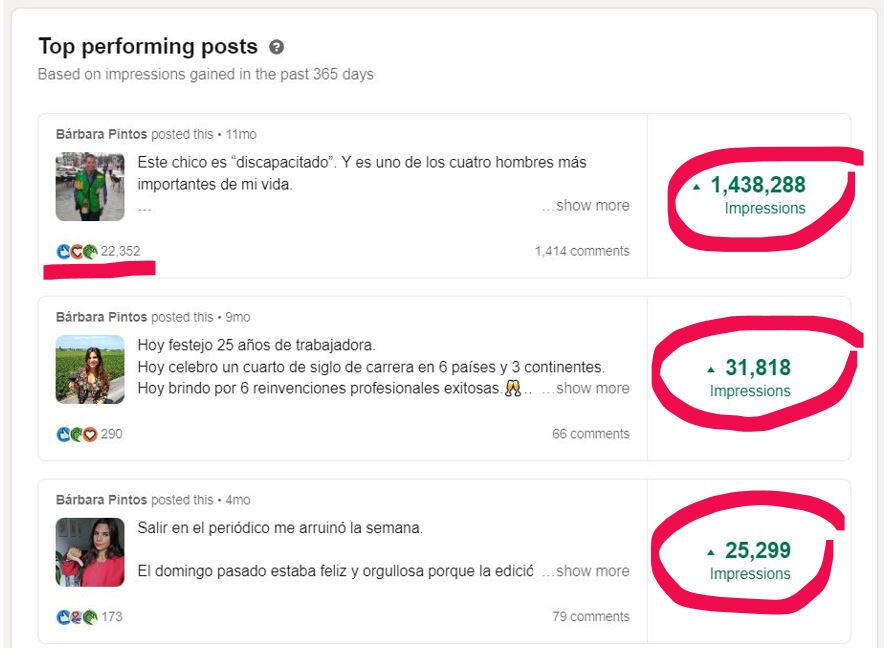
Task: Click Bárbara Pintos name on the 4mo post
Action: 101,500
